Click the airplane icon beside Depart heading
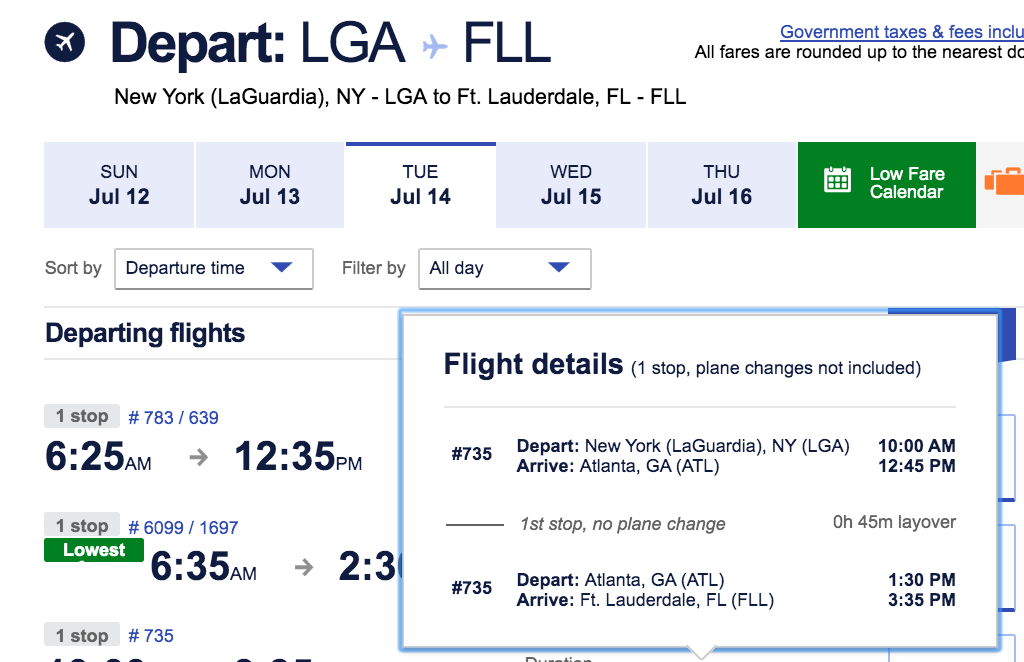This screenshot has height=662, width=1024. coord(65,43)
